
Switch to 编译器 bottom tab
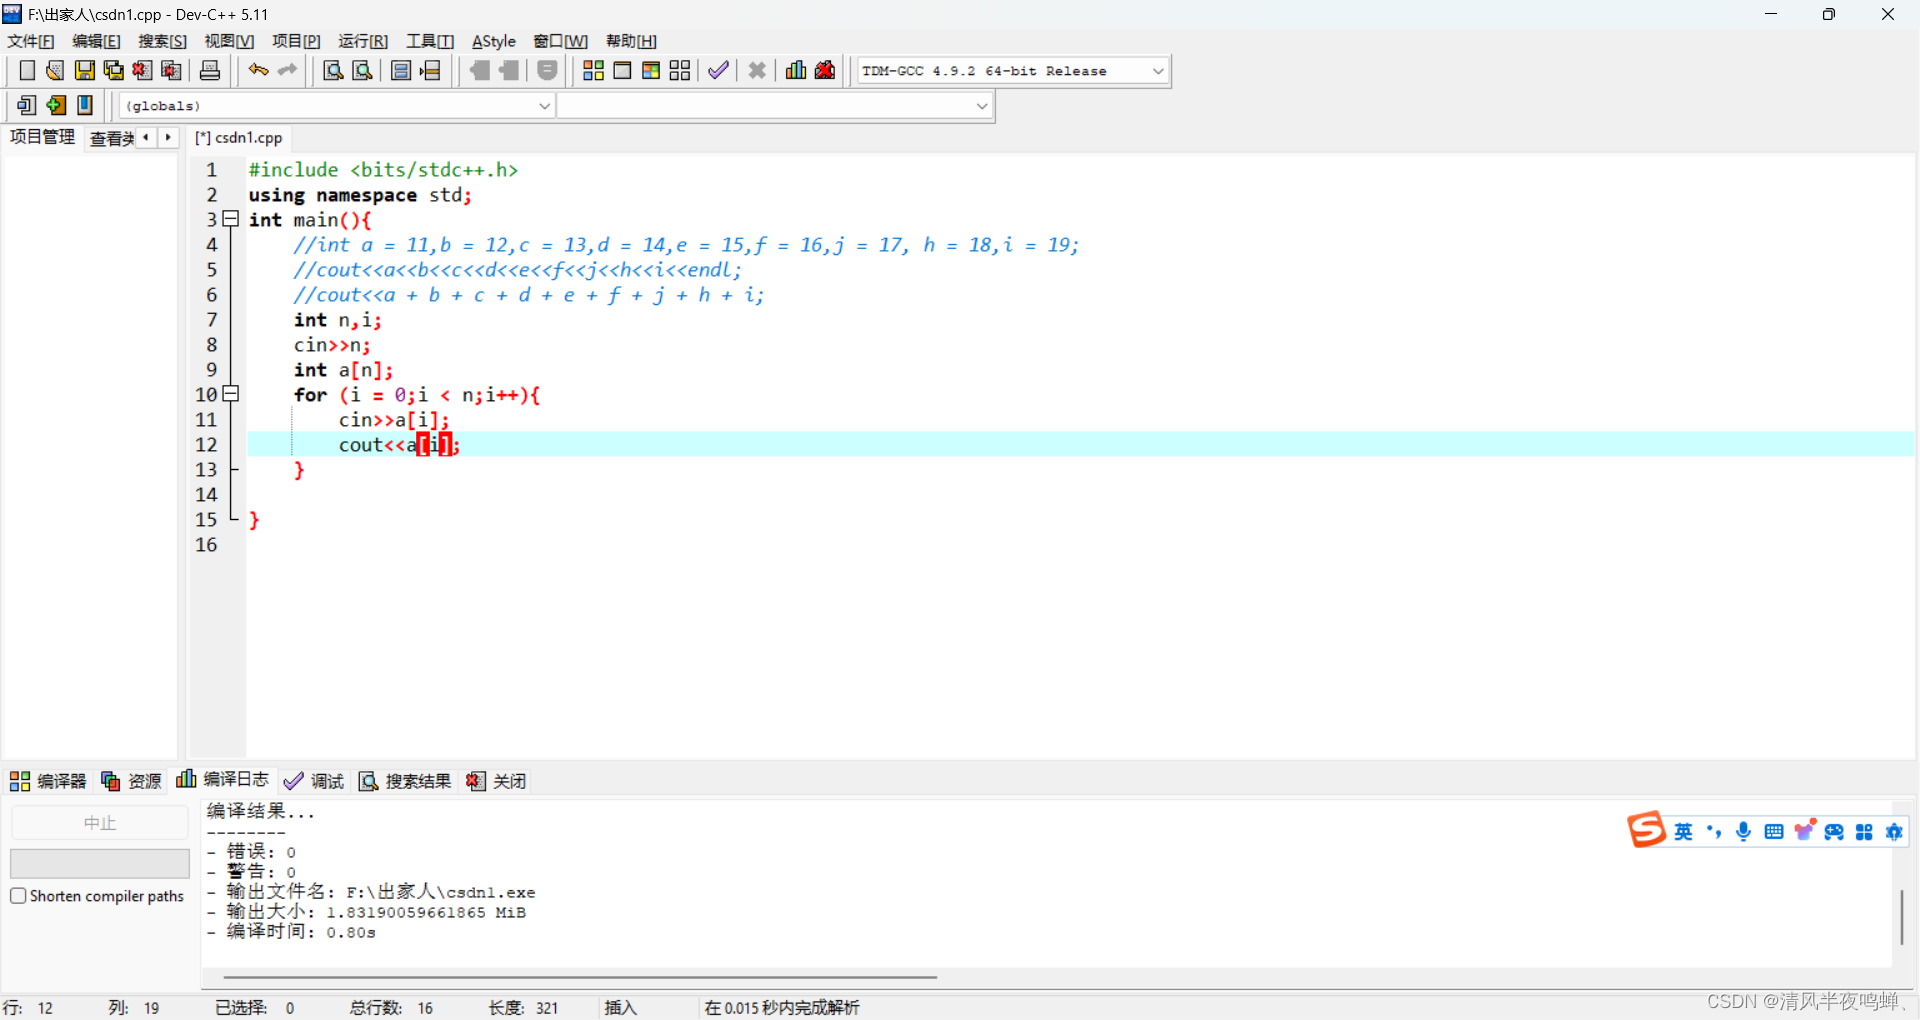coord(48,781)
